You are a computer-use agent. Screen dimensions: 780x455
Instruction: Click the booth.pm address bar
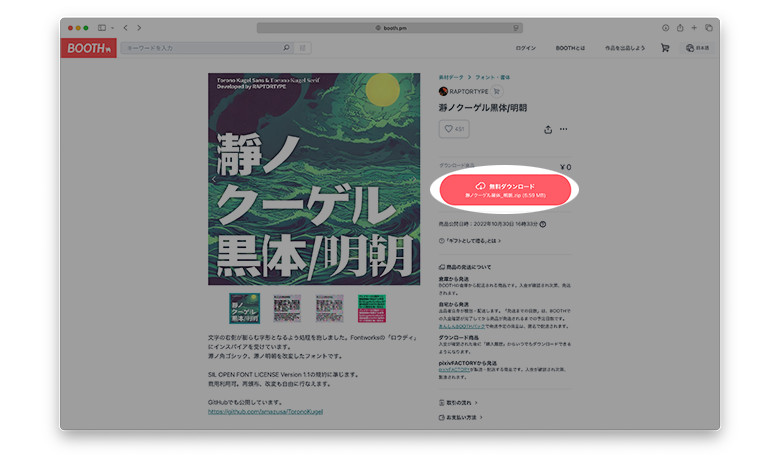390,28
